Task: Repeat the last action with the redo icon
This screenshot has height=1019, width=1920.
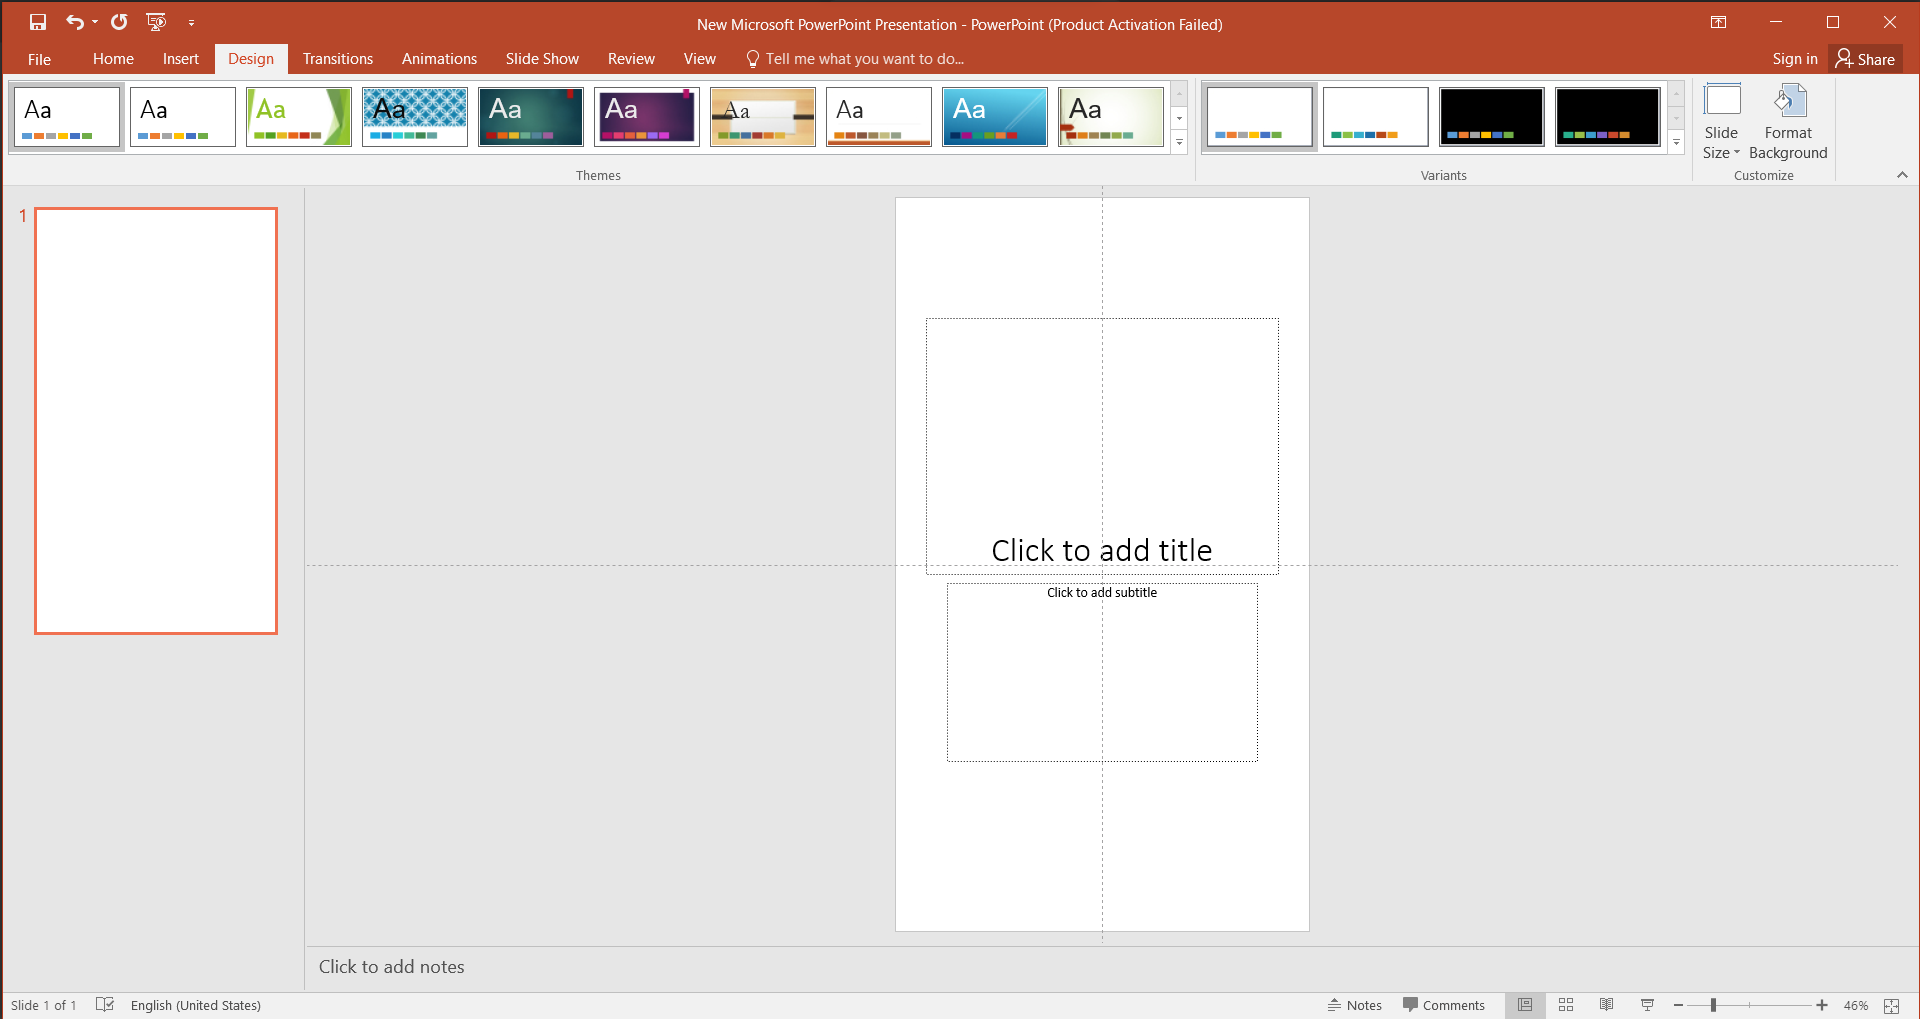Action: tap(119, 22)
